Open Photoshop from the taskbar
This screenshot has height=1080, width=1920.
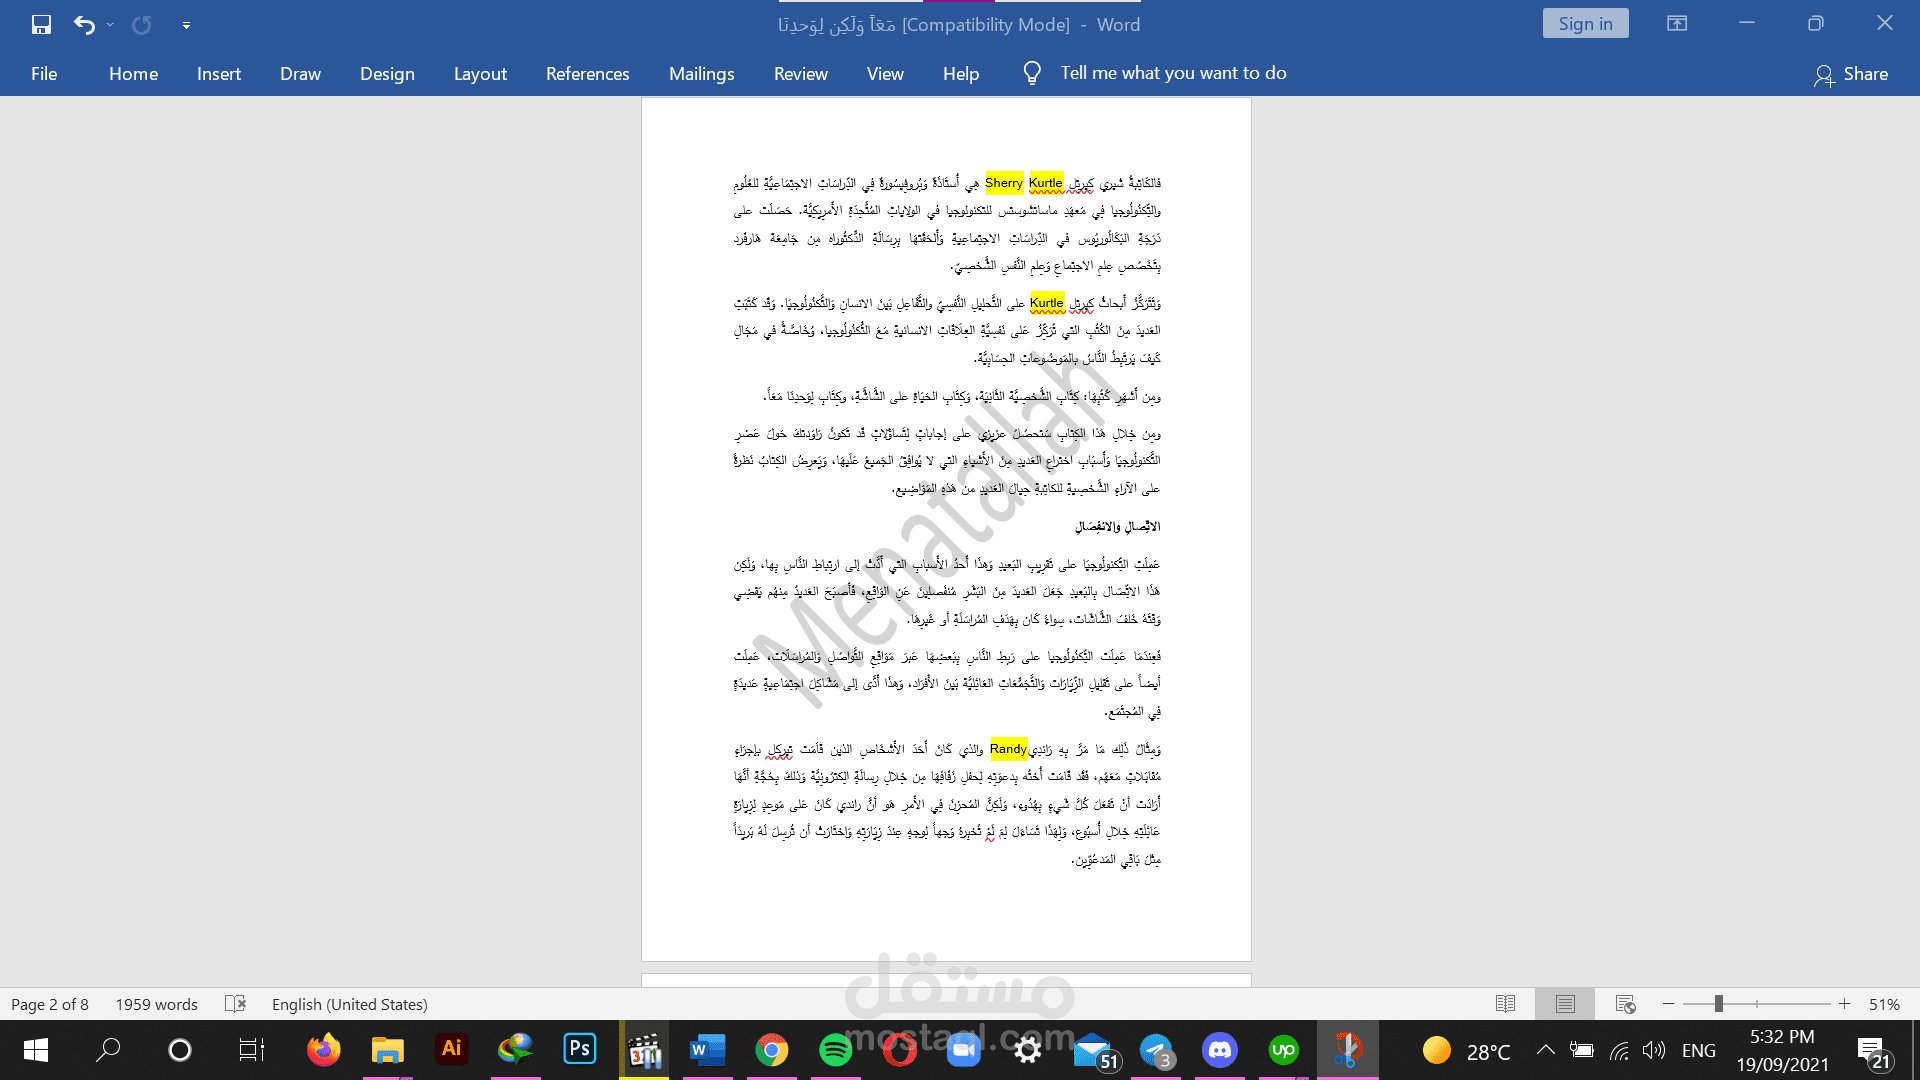[x=579, y=1049]
